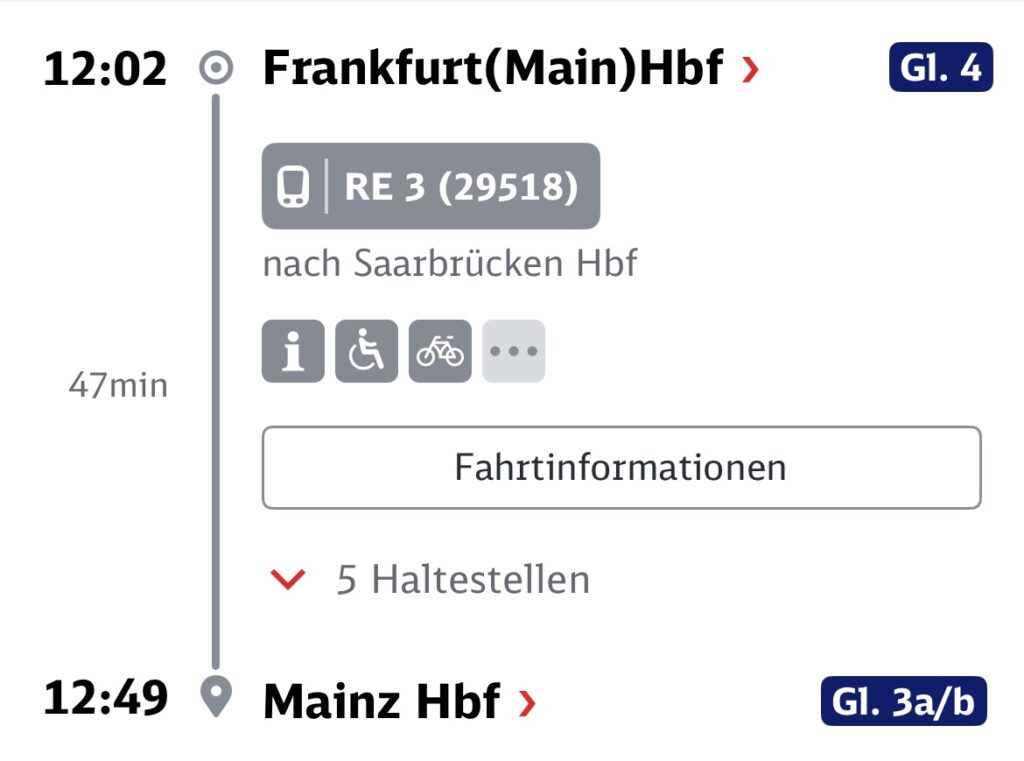Image resolution: width=1024 pixels, height=761 pixels.
Task: Show the 5 Haltestellen stop list
Action: [x=463, y=579]
